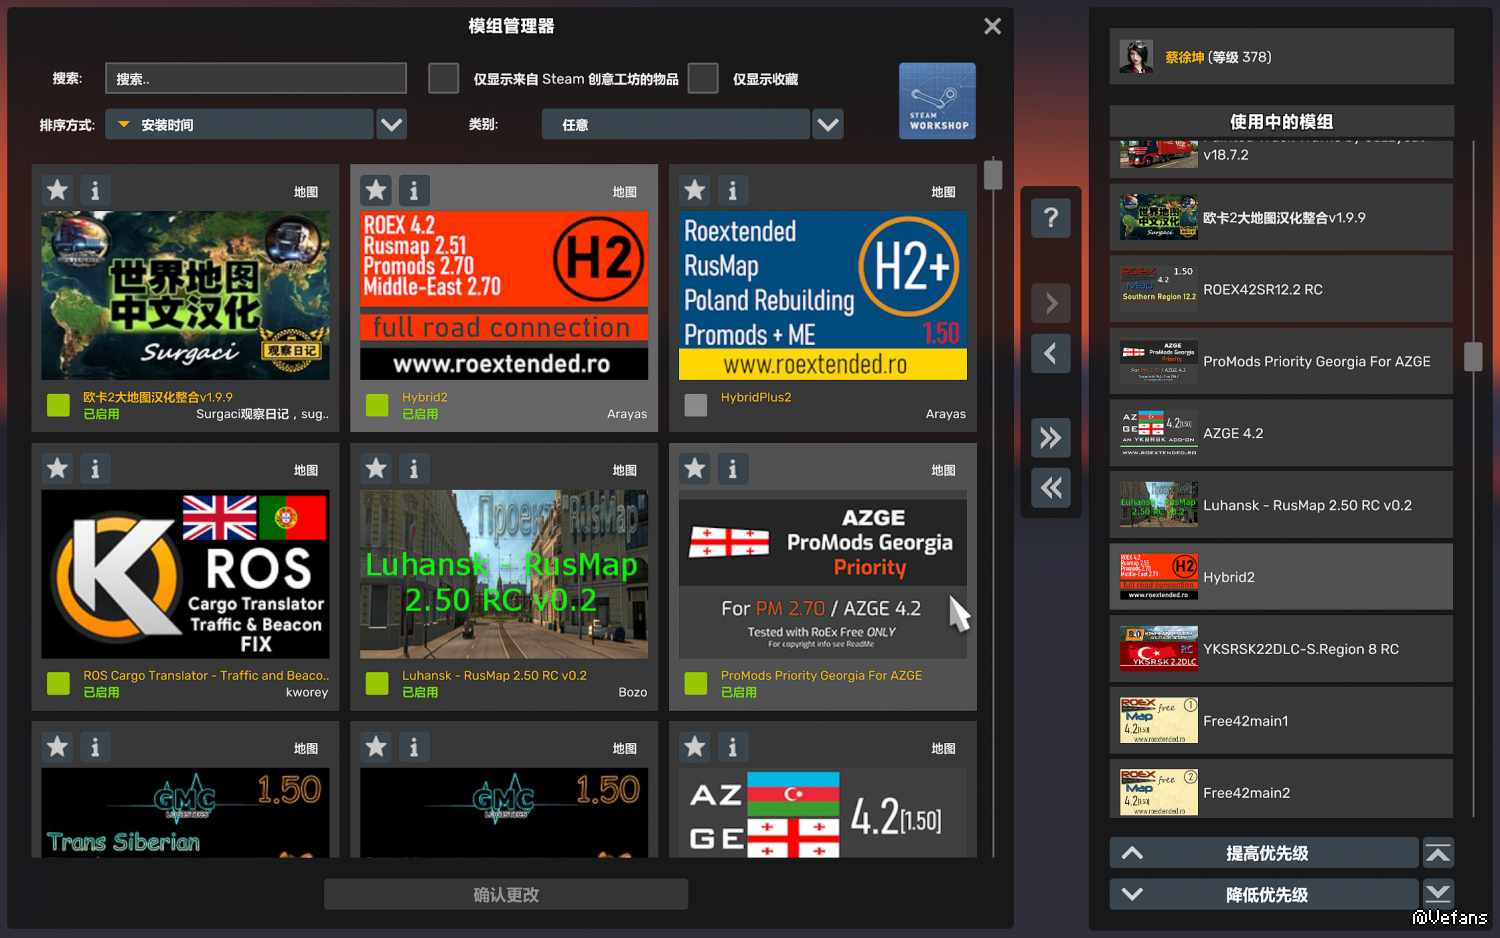The image size is (1500, 938).
Task: Open the Steam Workshop icon
Action: coord(937,101)
